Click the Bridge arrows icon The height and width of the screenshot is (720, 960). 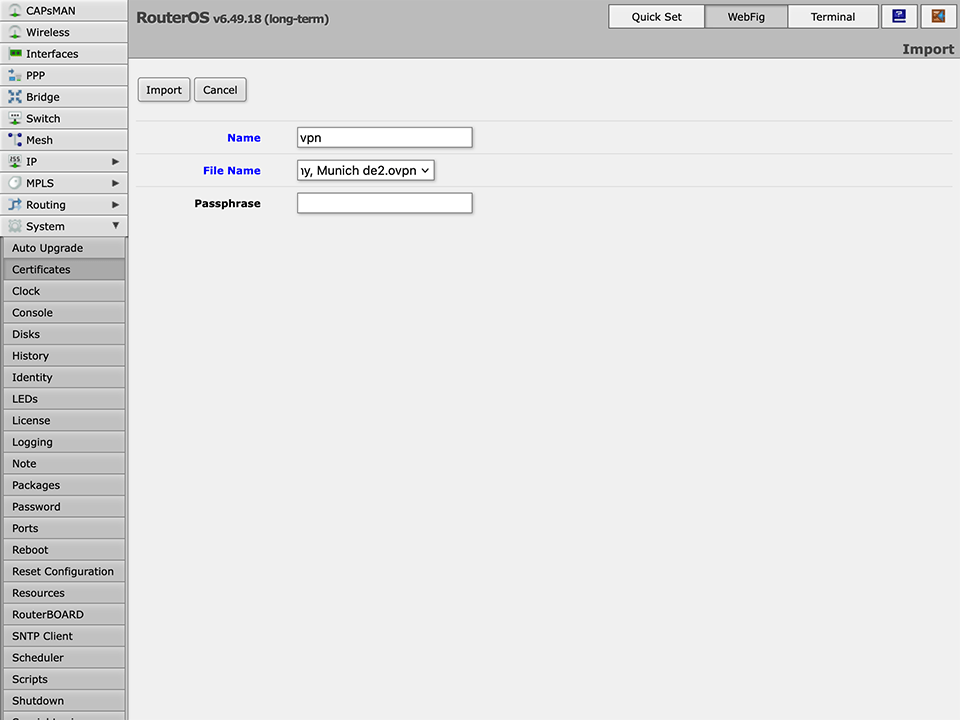15,97
